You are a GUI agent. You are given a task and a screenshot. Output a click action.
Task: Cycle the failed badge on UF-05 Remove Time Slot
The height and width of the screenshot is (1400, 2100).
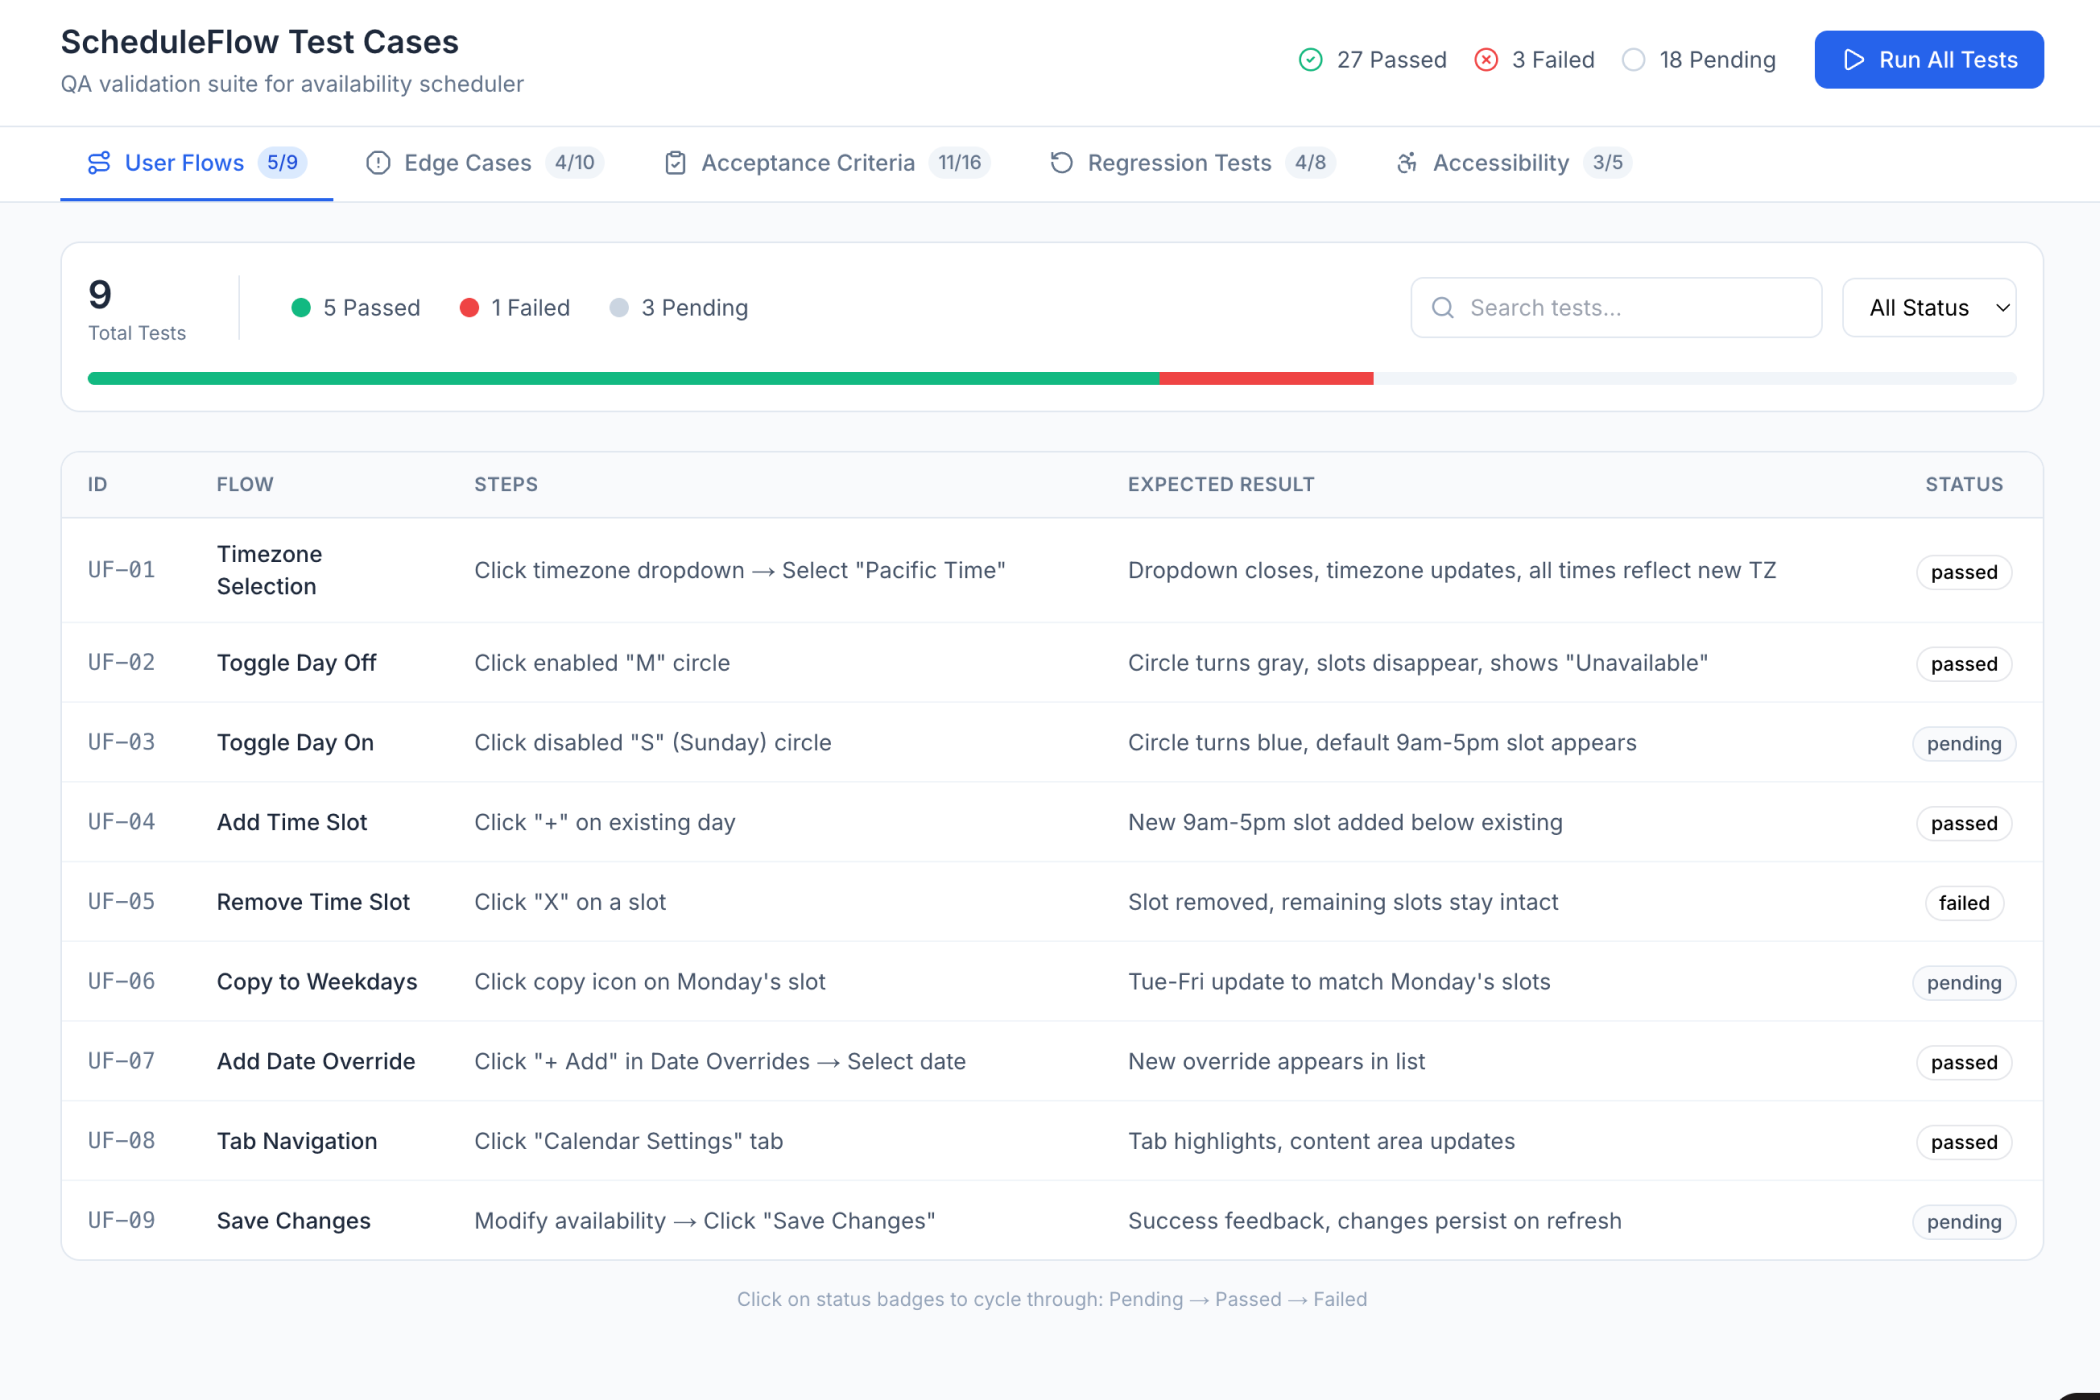pos(1963,902)
